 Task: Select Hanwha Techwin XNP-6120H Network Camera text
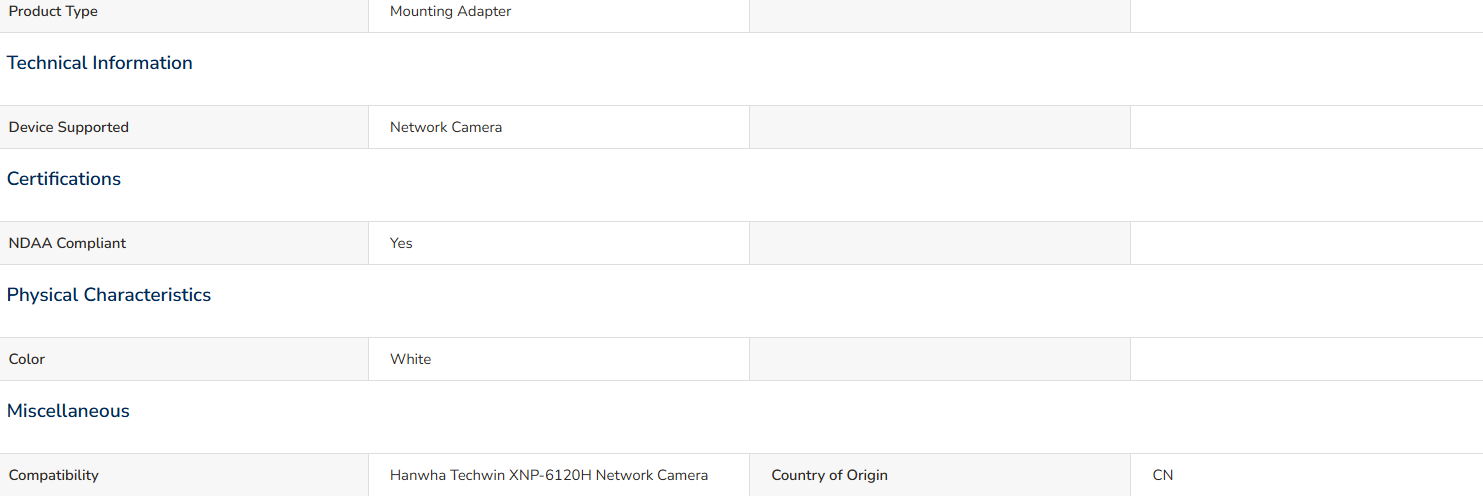pos(549,475)
